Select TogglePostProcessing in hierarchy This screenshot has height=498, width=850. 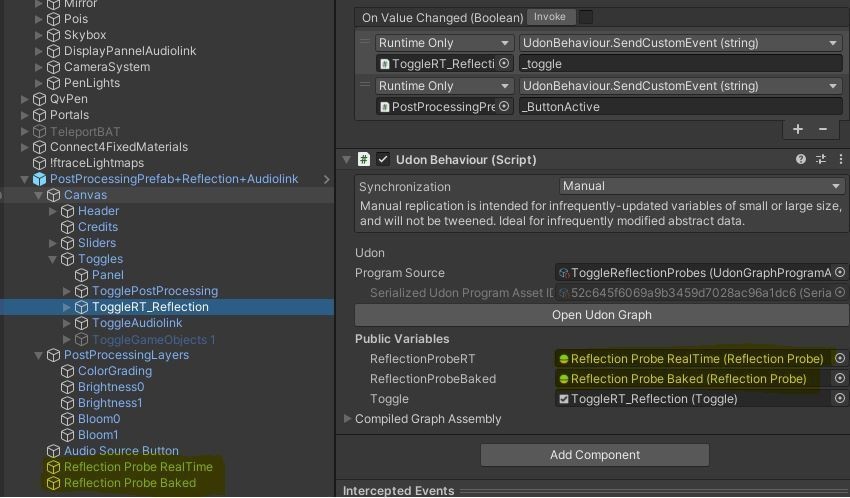tap(154, 291)
